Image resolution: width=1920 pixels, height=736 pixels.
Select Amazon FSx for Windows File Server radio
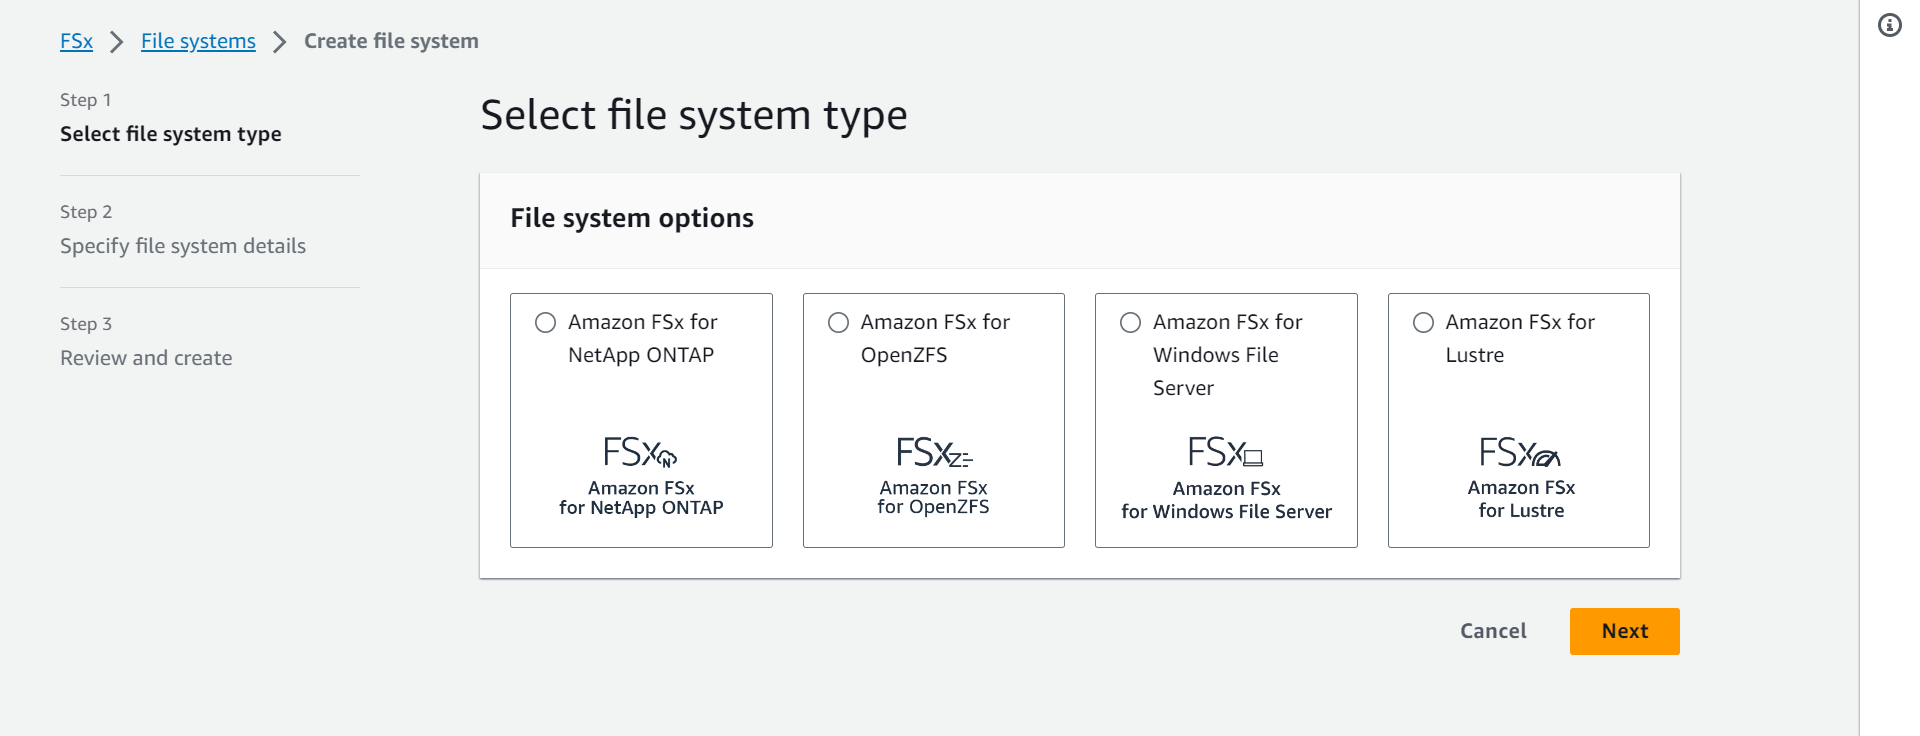[1130, 322]
